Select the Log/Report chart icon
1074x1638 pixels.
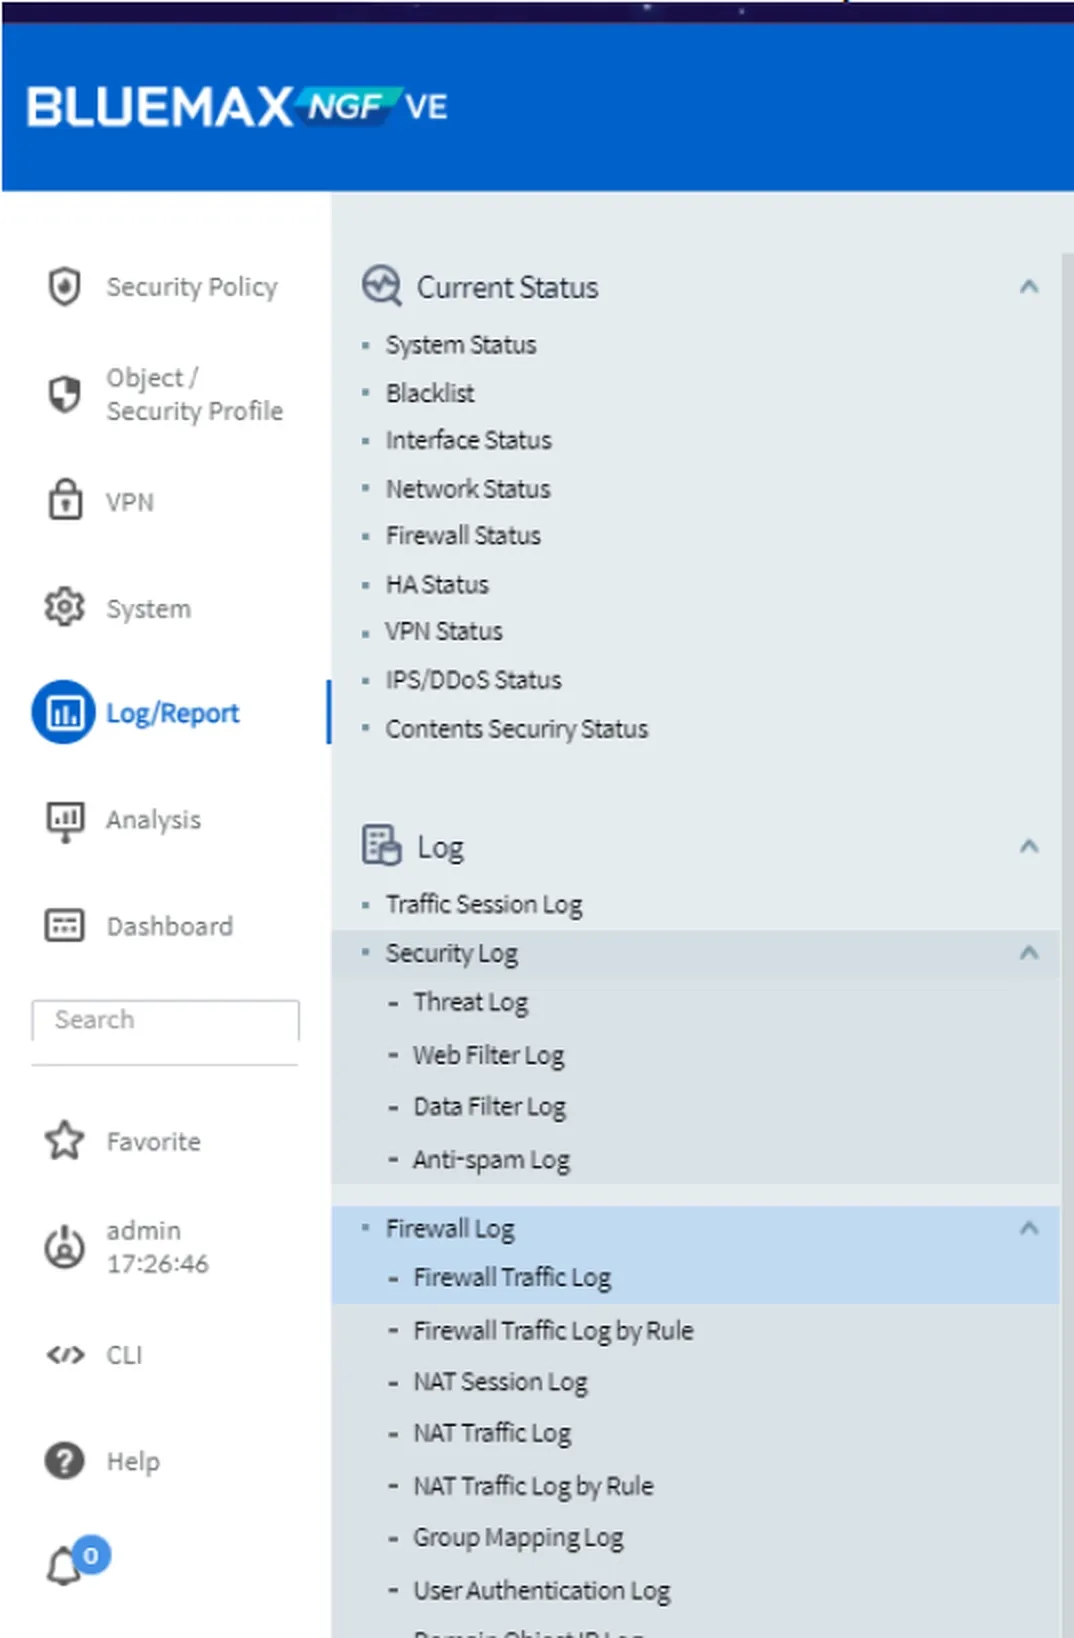(x=64, y=713)
